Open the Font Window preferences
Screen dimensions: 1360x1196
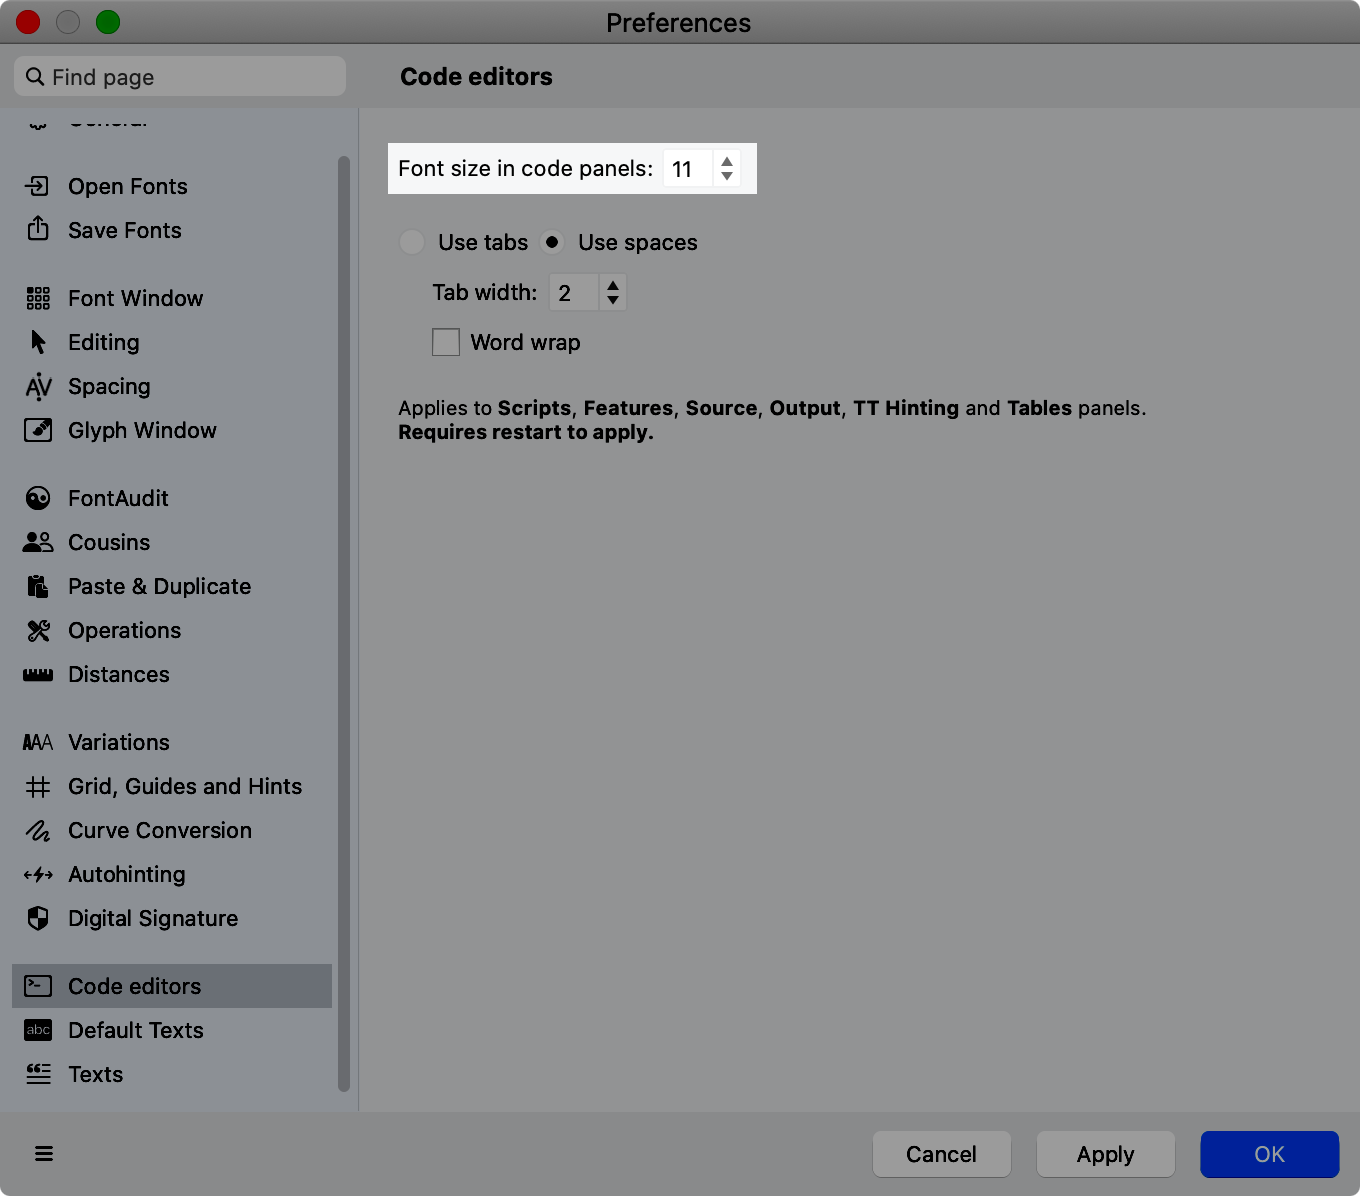coord(172,298)
